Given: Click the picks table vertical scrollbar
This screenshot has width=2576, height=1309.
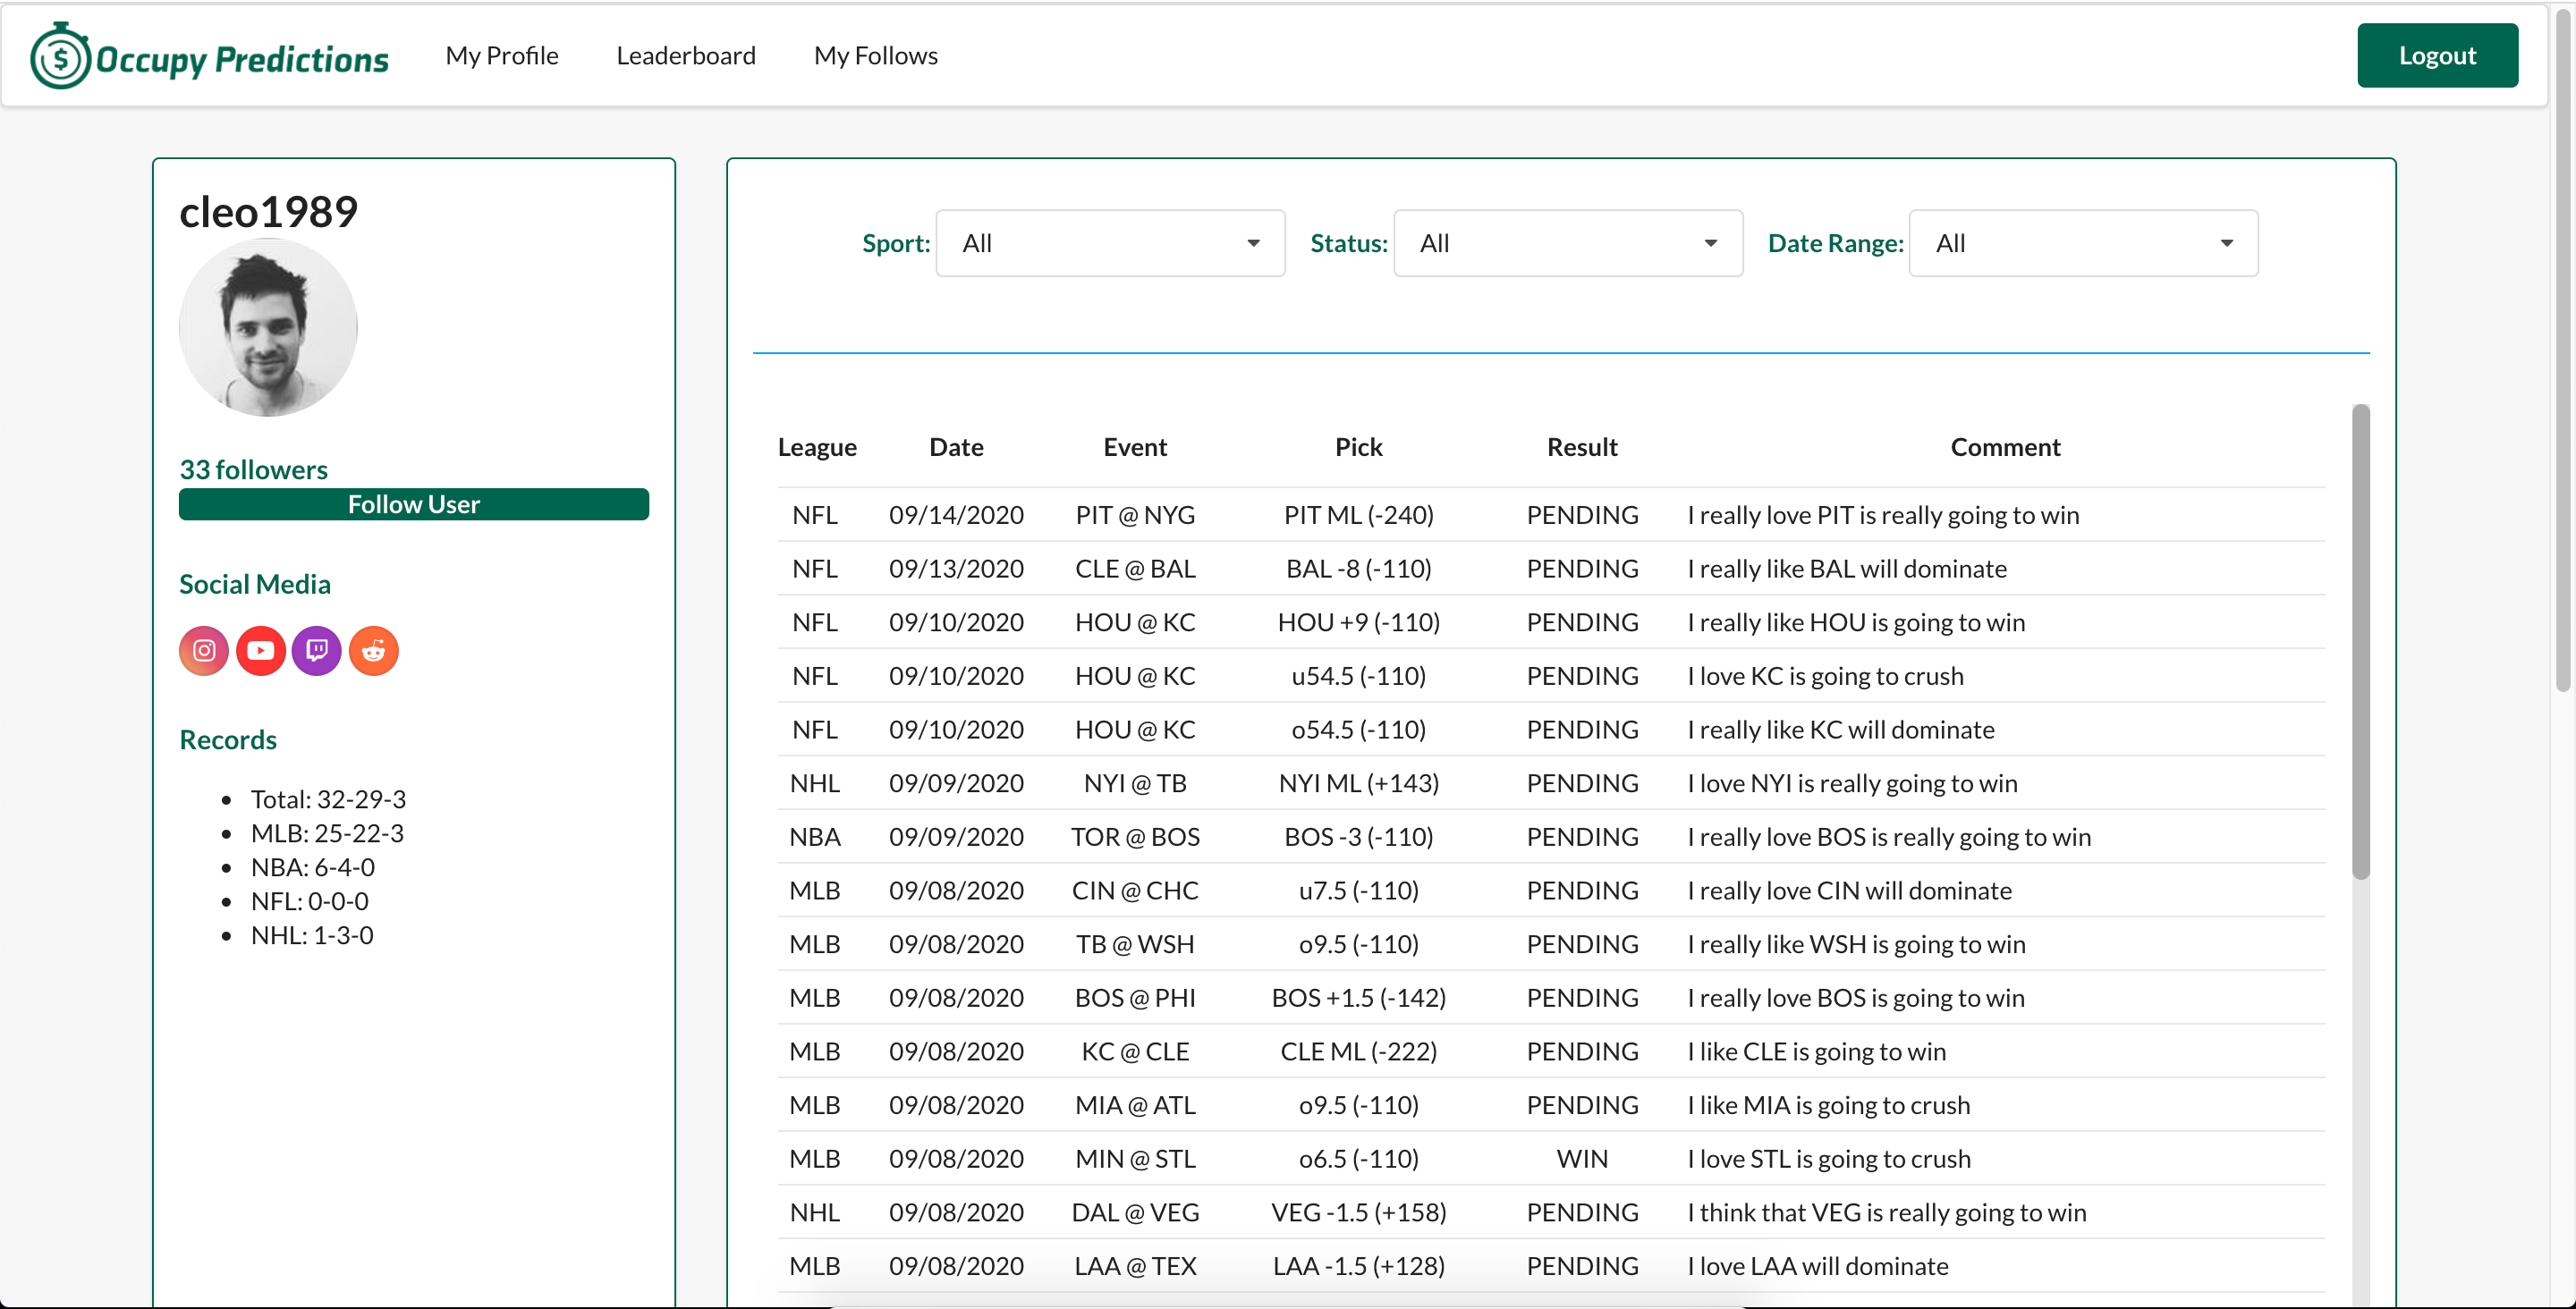Looking at the screenshot, I should (x=2360, y=640).
